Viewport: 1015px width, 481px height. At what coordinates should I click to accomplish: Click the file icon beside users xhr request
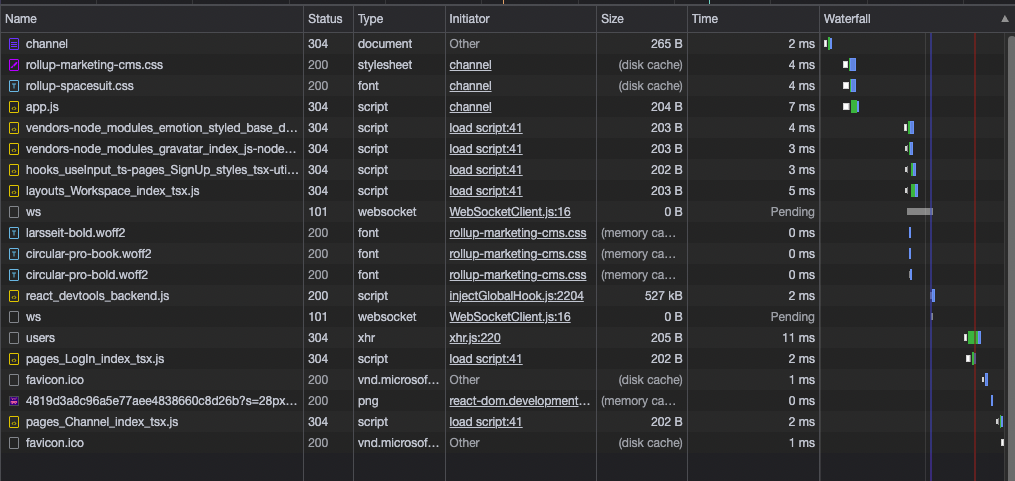pyautogui.click(x=14, y=338)
